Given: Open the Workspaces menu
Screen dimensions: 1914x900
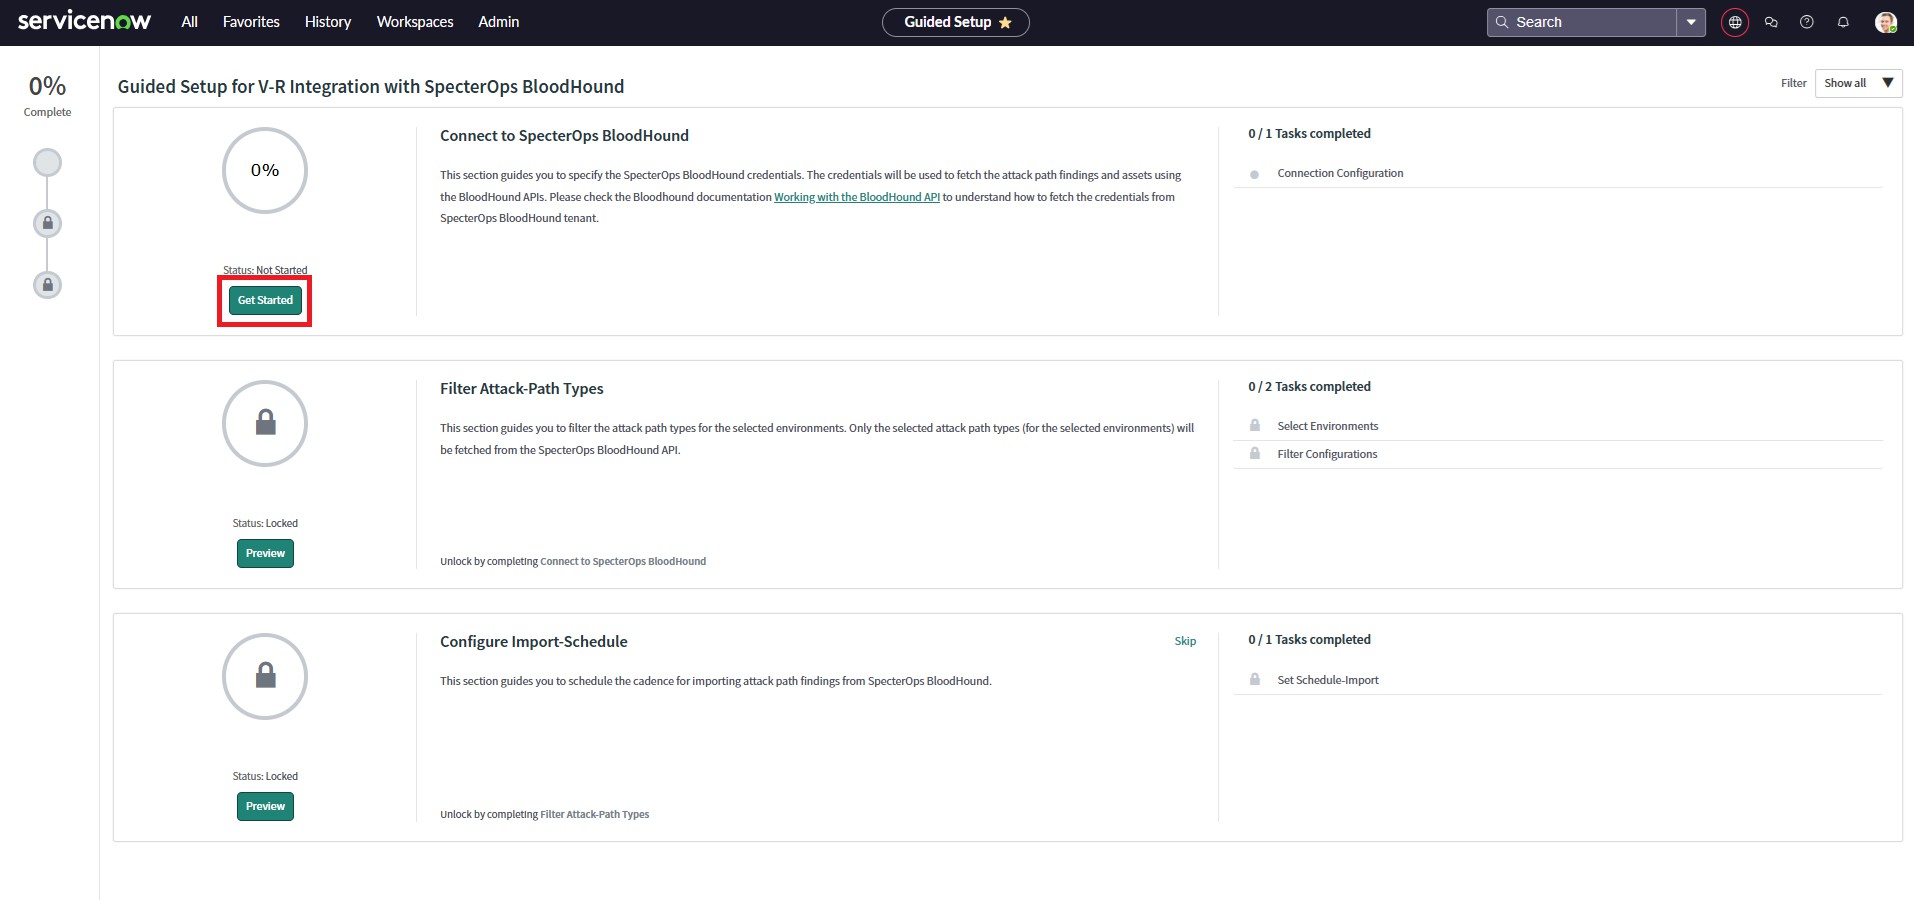Looking at the screenshot, I should [x=415, y=22].
